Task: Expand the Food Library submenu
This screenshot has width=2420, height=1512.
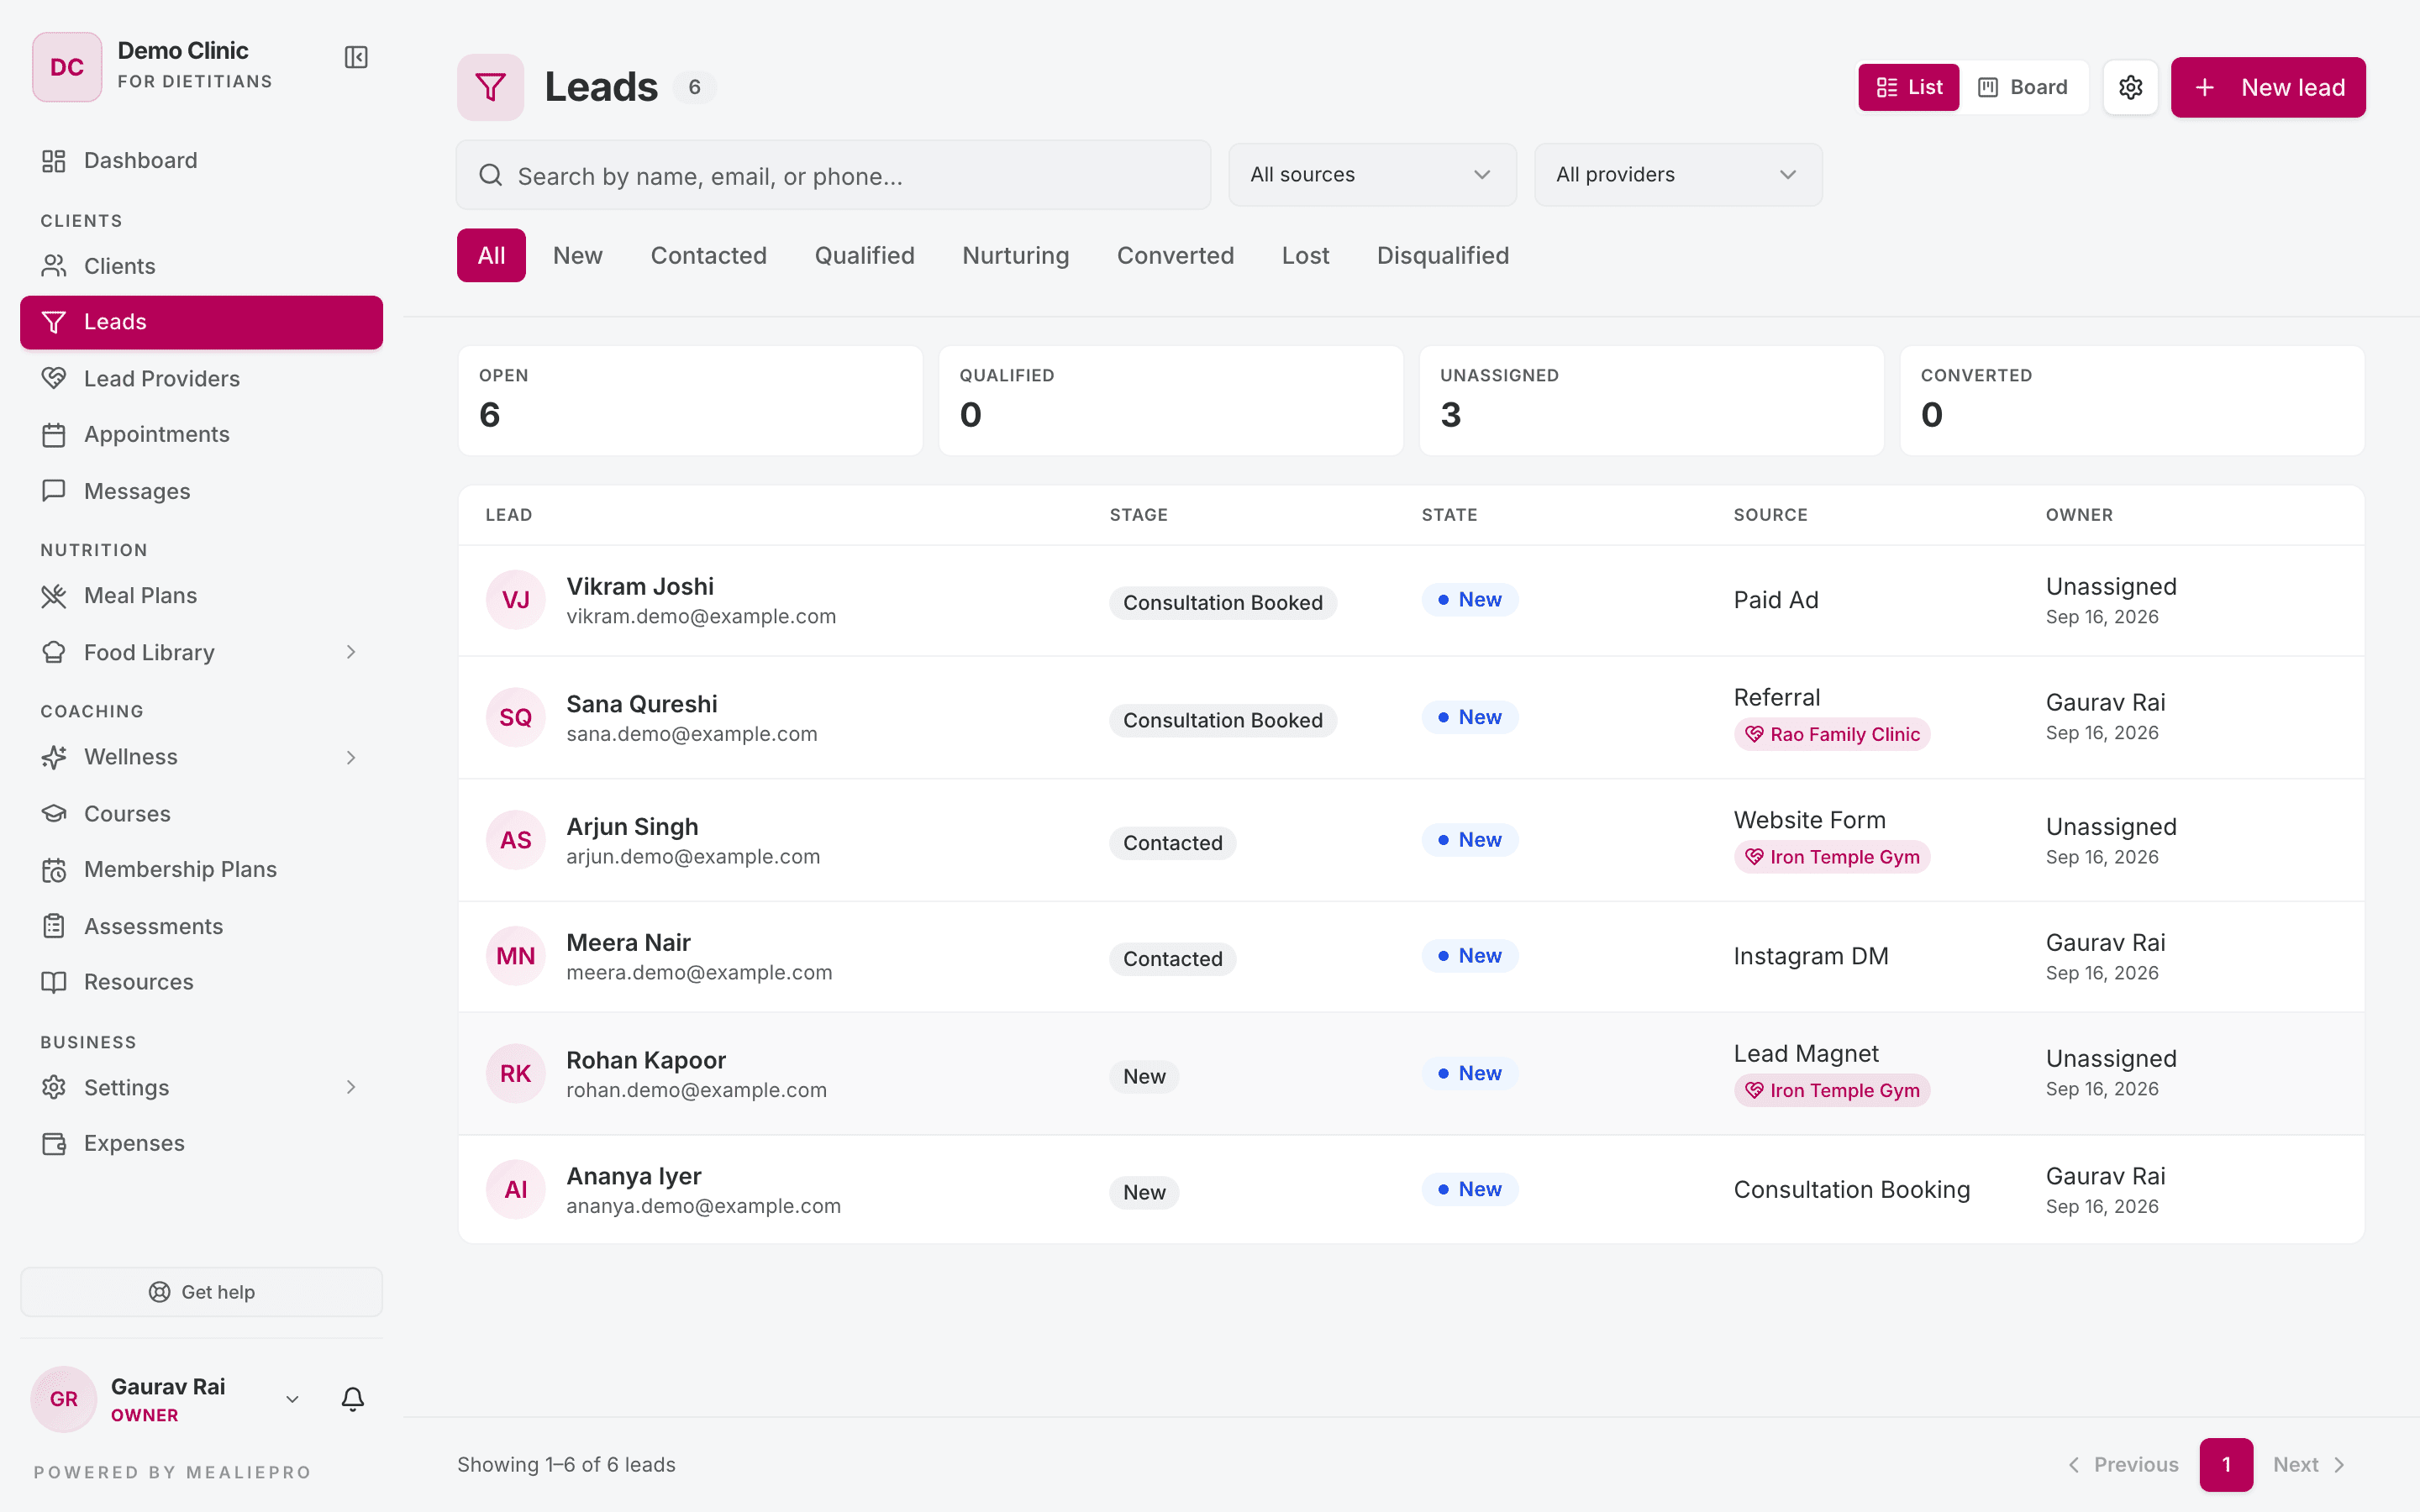Action: pyautogui.click(x=351, y=652)
